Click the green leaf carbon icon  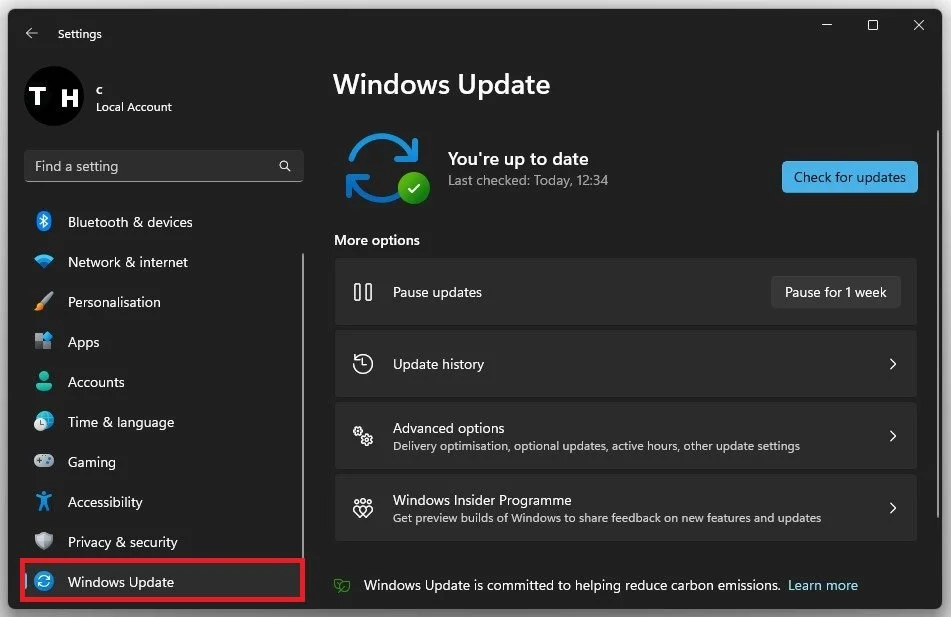(342, 585)
